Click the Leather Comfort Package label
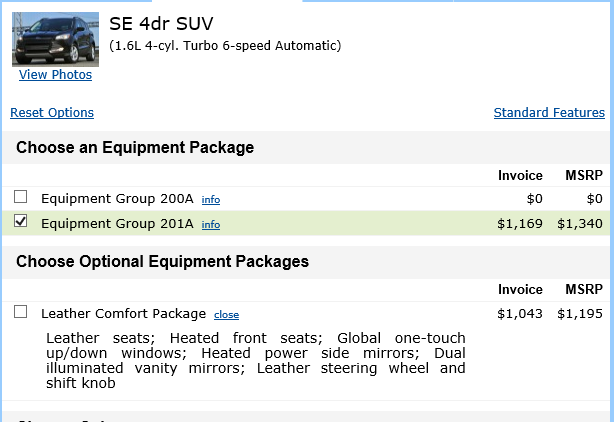614x422 pixels. [123, 314]
